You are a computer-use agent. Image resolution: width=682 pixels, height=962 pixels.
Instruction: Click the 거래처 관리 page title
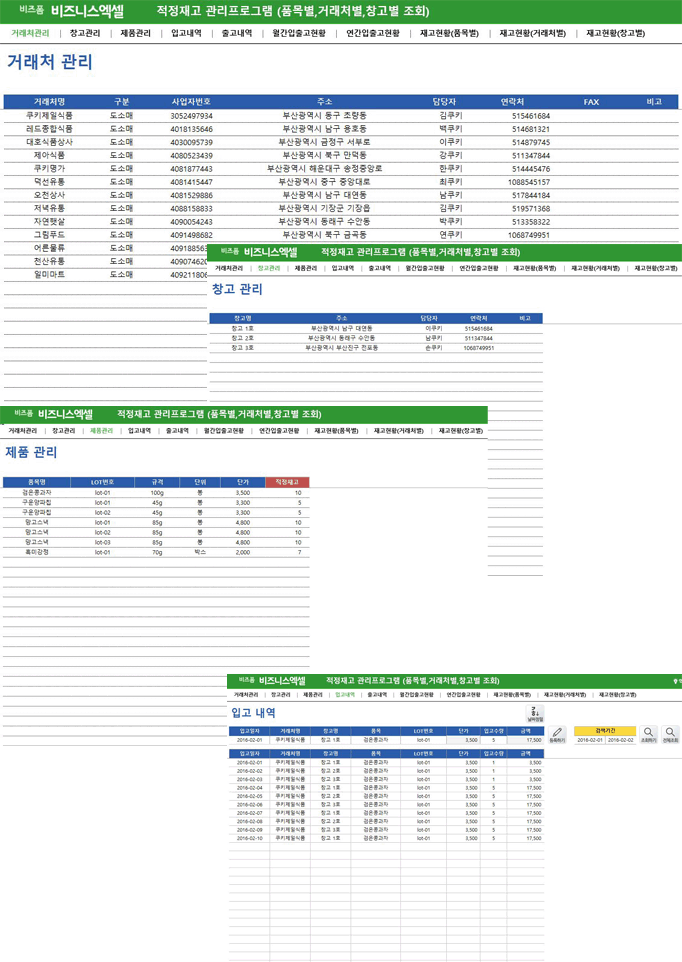tap(50, 62)
